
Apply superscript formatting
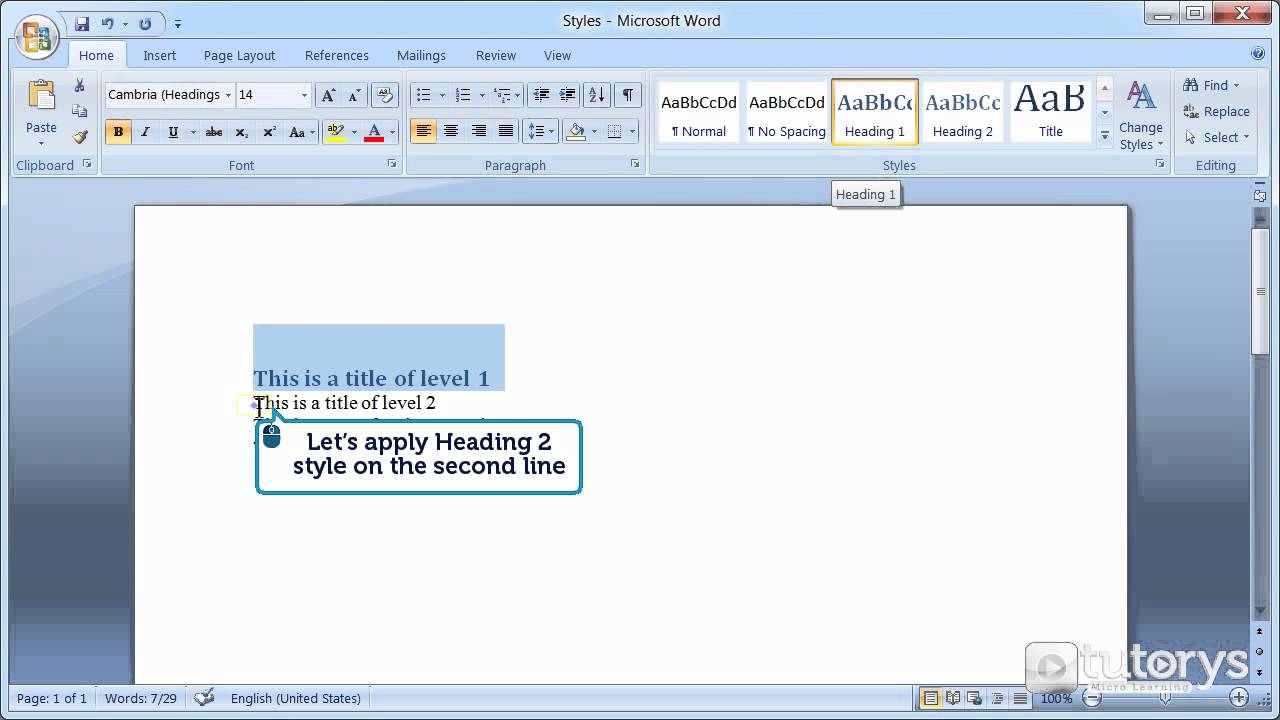coord(269,132)
